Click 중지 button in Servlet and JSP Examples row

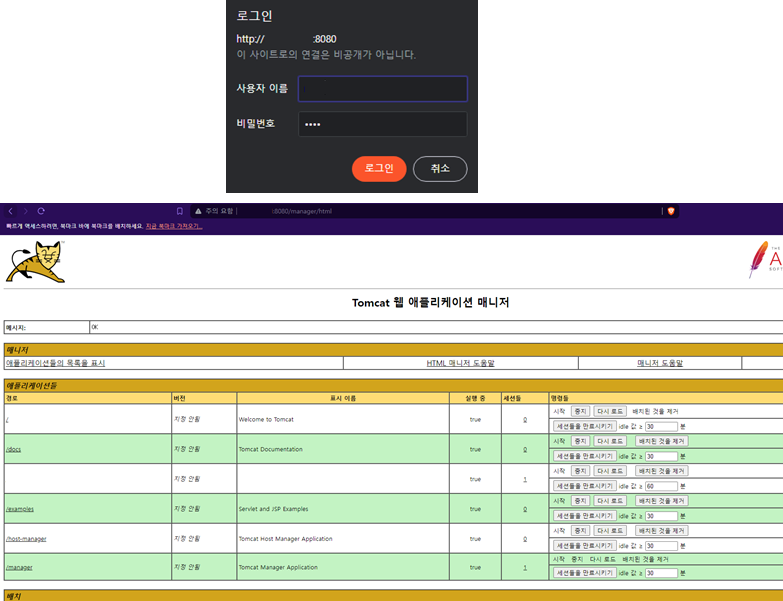(580, 501)
